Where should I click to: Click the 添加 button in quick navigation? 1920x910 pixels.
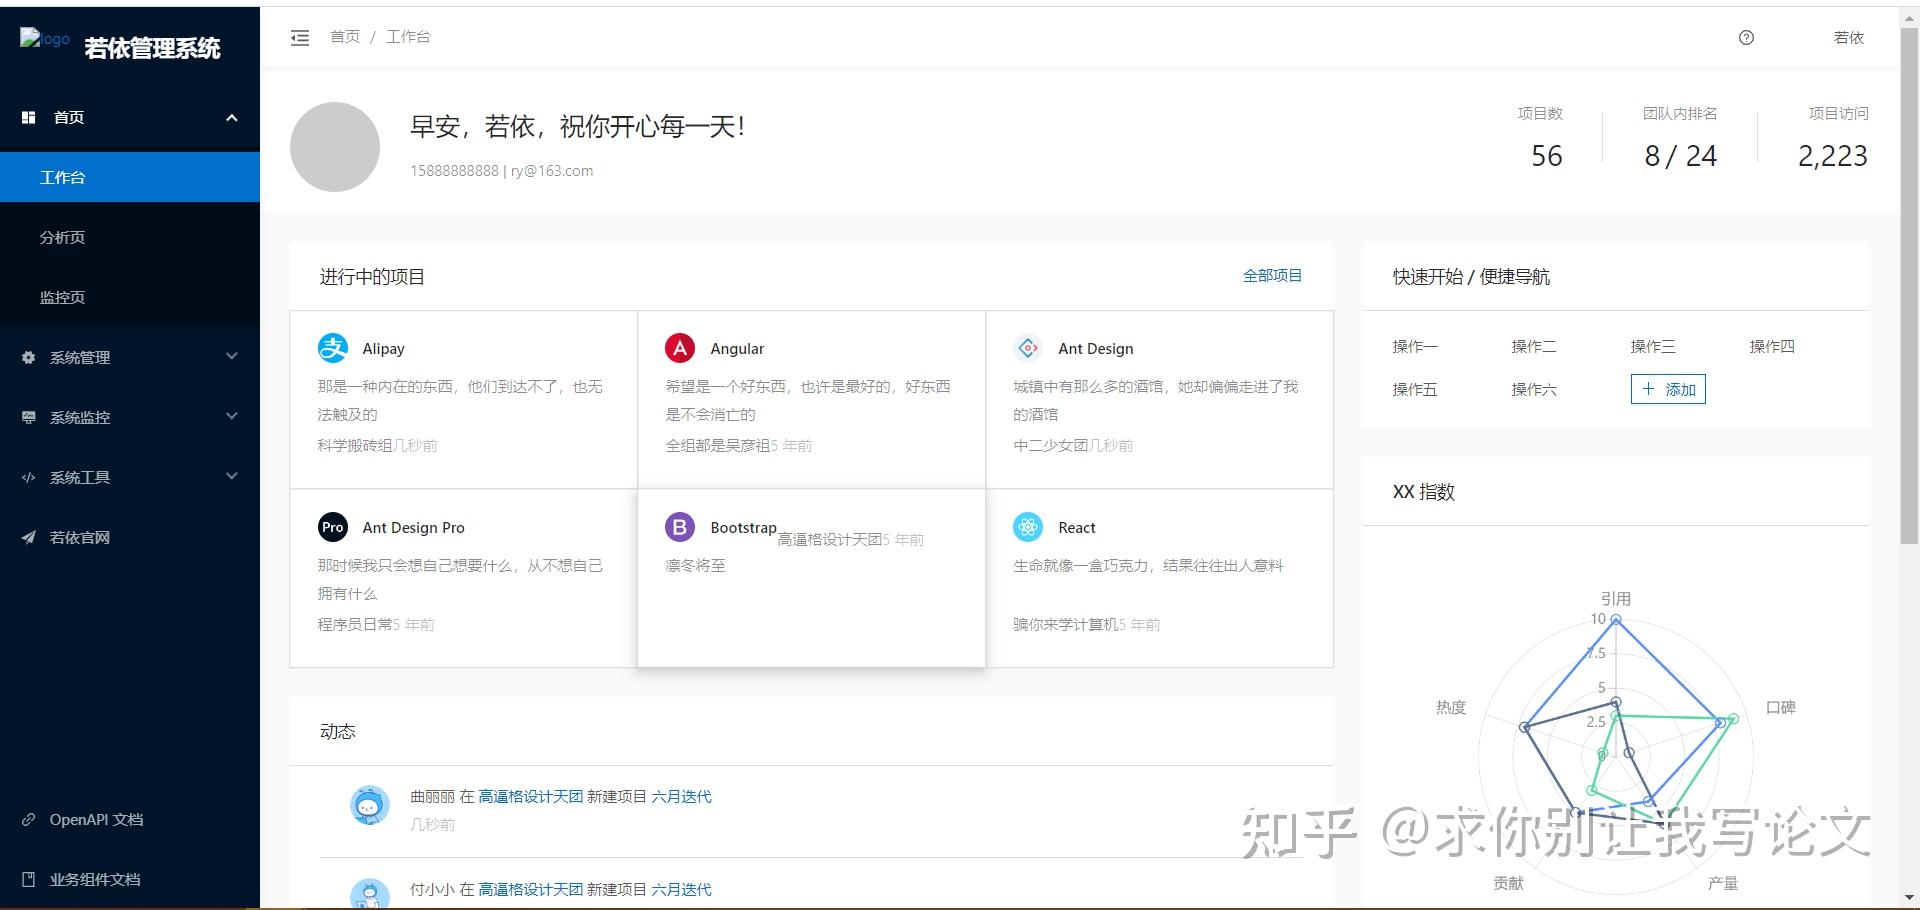pyautogui.click(x=1667, y=389)
